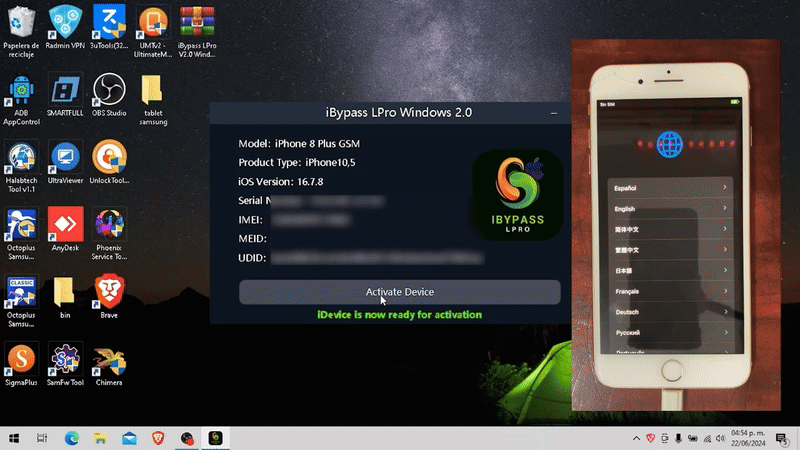Click the IMEI label
The width and height of the screenshot is (800, 450).
[x=250, y=220]
